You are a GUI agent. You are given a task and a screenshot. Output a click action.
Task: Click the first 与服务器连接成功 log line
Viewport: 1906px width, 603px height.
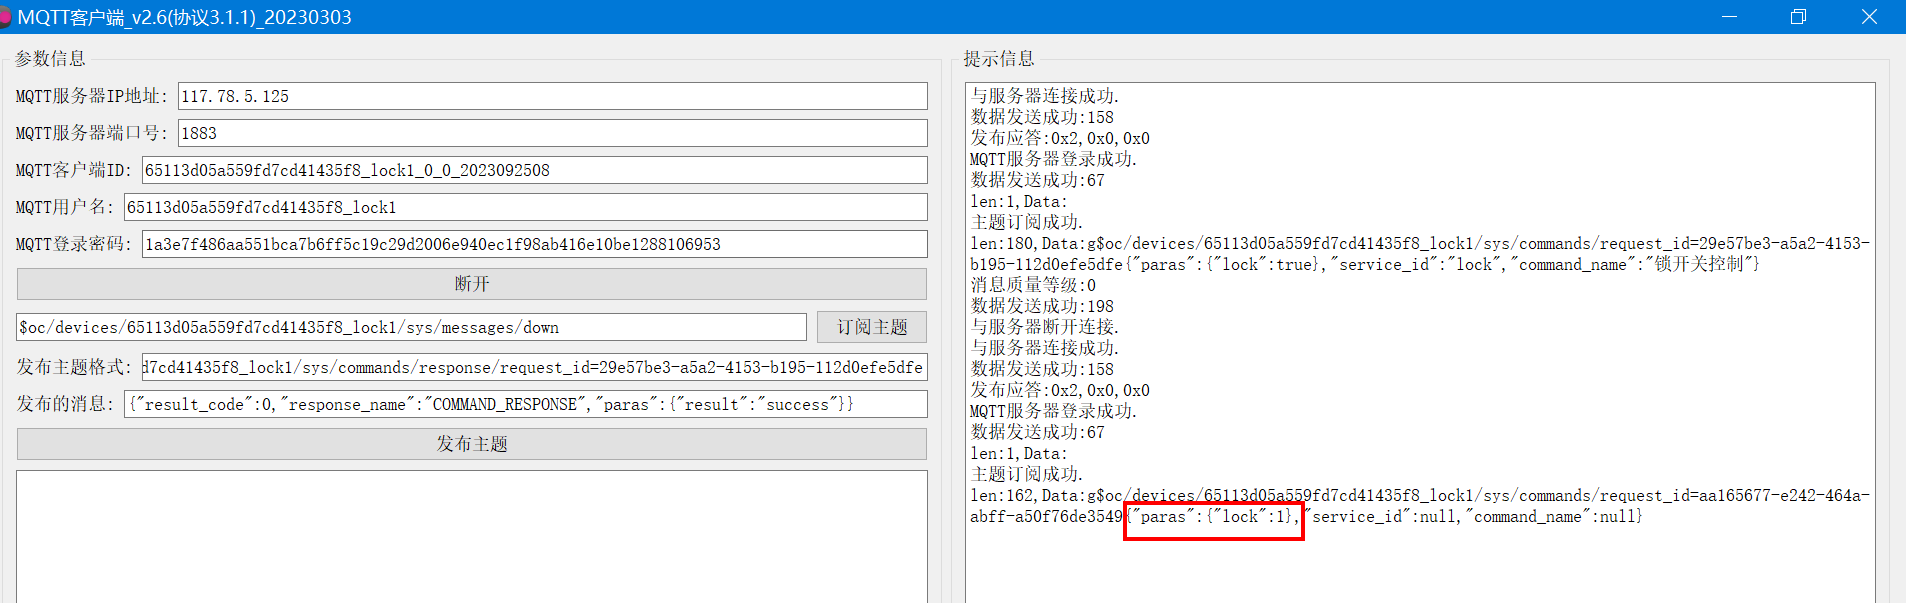tap(1045, 96)
